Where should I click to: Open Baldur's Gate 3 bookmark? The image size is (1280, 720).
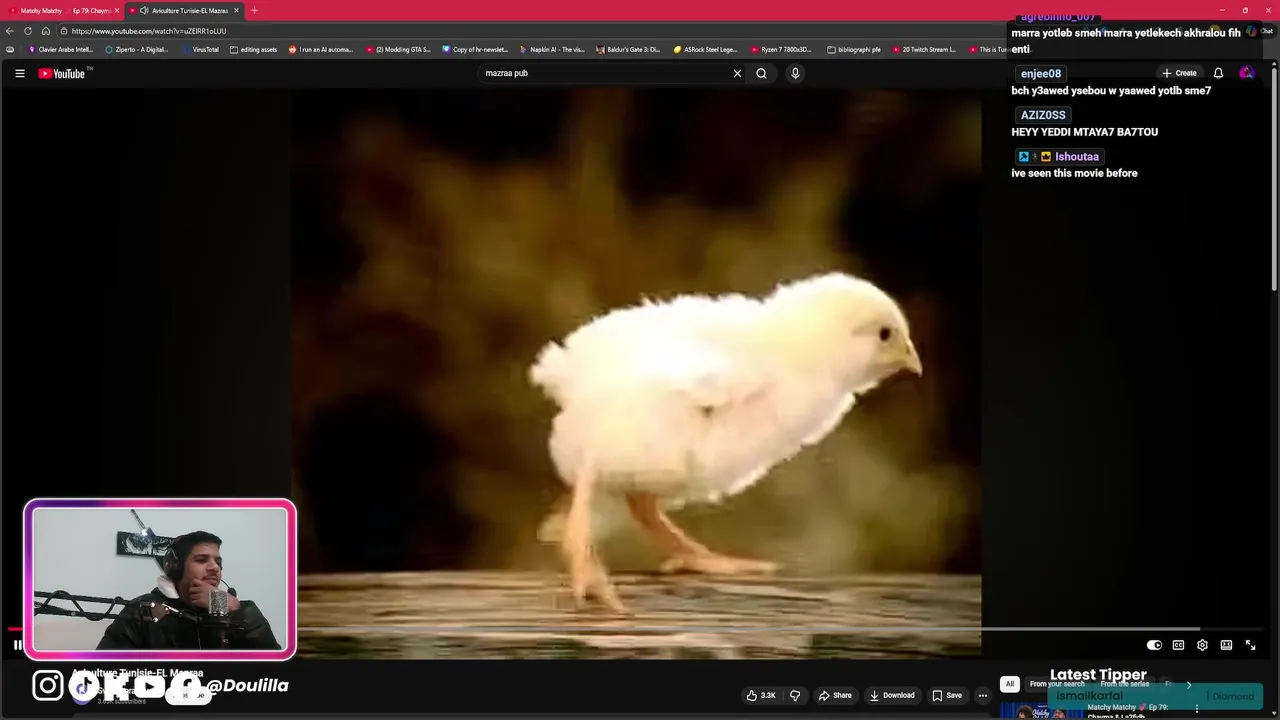click(x=628, y=49)
